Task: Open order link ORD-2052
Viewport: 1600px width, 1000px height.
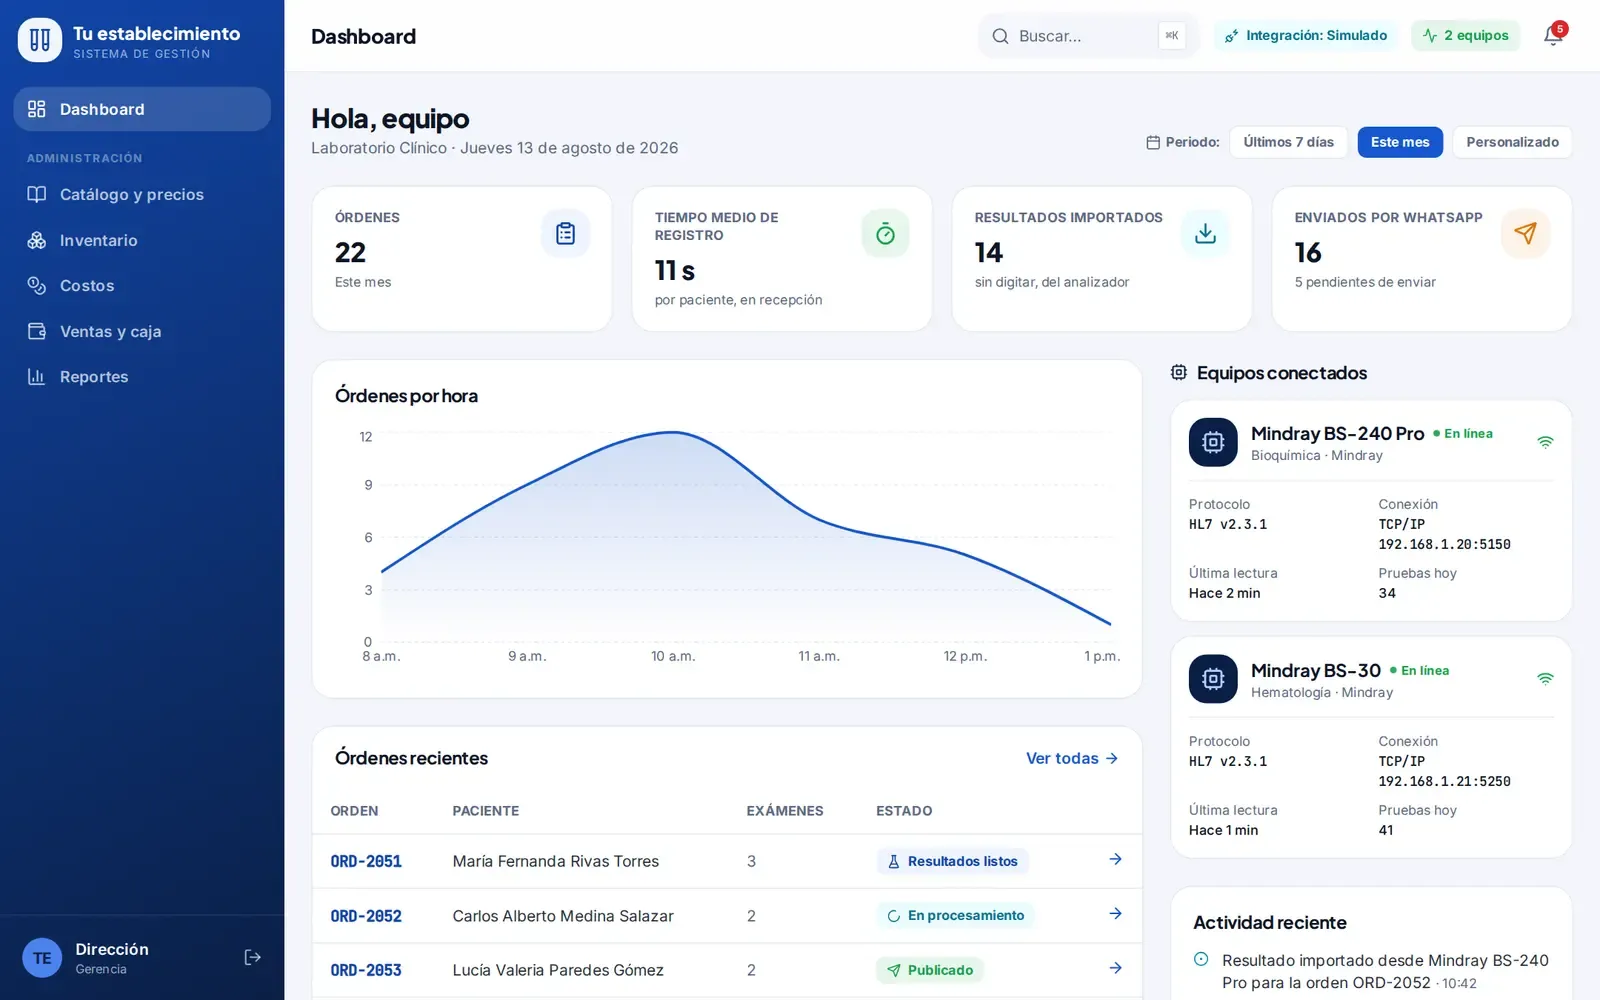Action: tap(366, 916)
